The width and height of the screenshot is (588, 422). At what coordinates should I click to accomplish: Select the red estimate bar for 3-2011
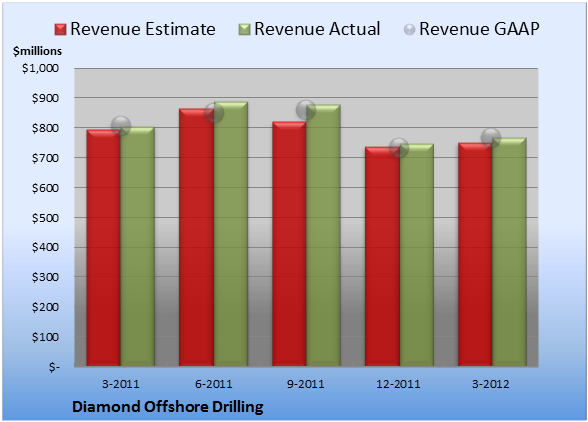(x=104, y=248)
